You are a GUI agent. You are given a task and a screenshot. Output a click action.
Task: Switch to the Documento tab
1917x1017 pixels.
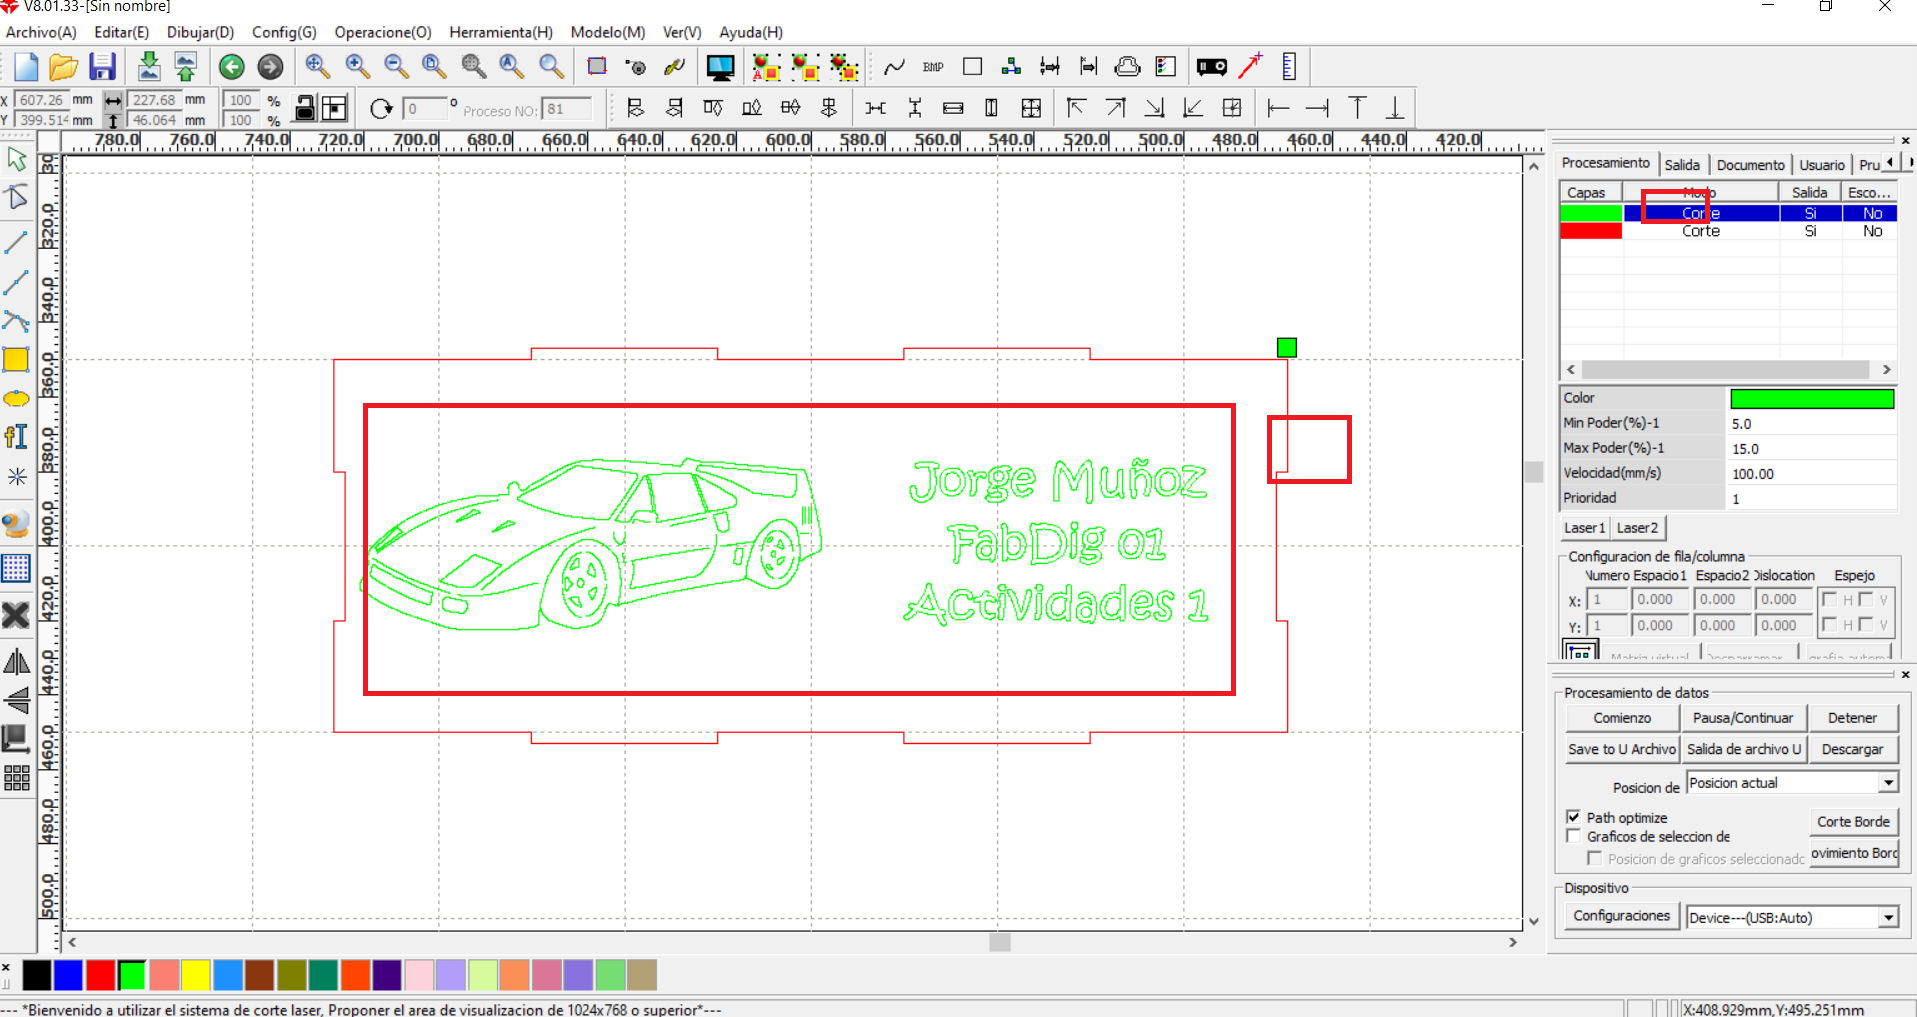pos(1750,165)
